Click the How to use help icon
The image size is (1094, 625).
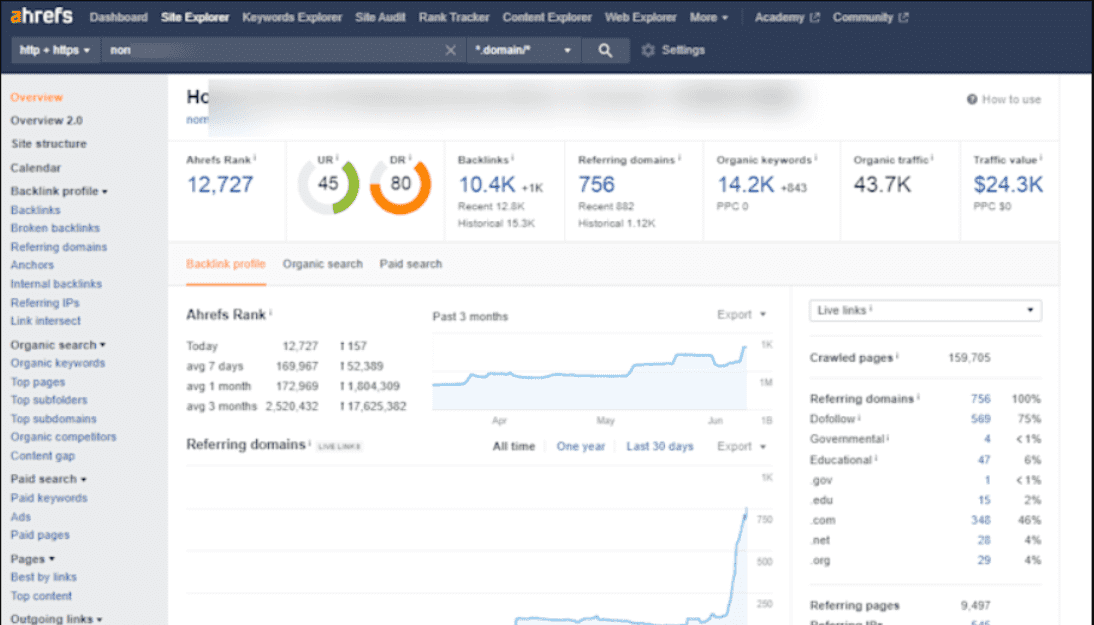click(x=972, y=100)
